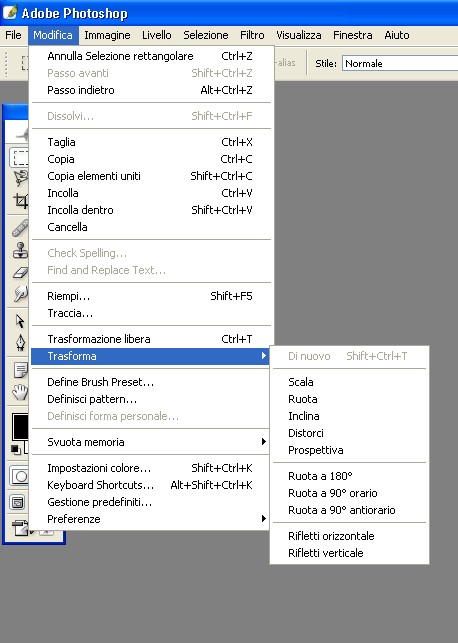Open the Stile Normale dropdown
Viewport: 458px width, 643px height.
pos(400,64)
